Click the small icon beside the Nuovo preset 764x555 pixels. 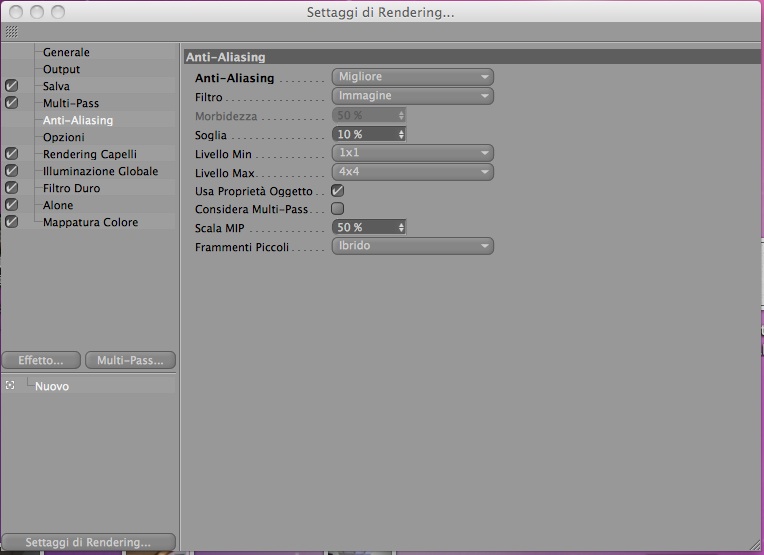click(x=10, y=385)
